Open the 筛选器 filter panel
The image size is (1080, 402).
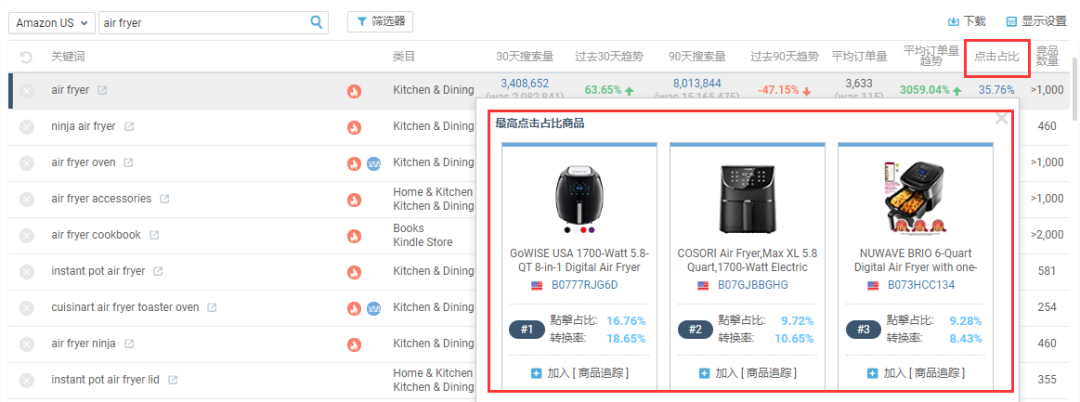click(380, 22)
